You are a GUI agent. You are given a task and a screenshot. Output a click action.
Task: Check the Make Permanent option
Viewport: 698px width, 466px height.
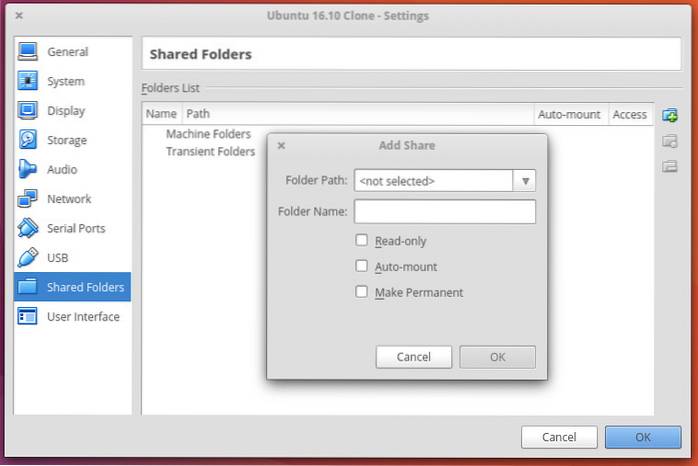click(x=362, y=292)
